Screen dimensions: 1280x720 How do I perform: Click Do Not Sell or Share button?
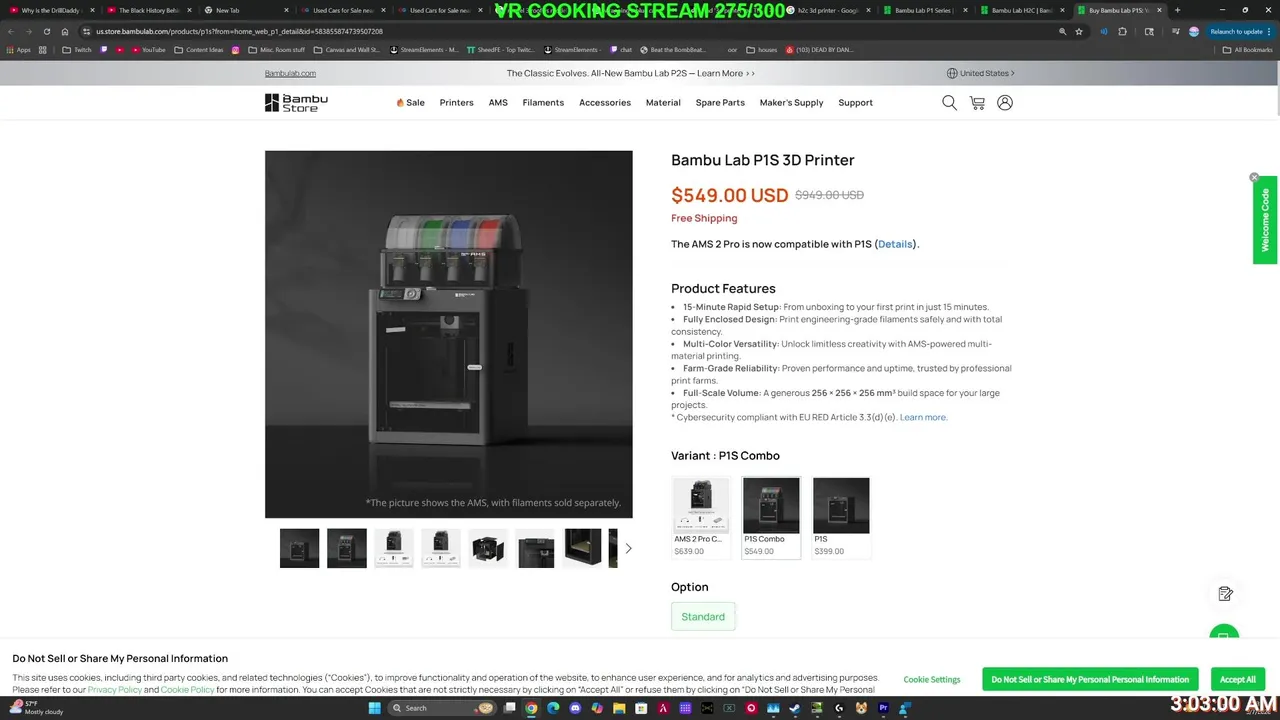tap(1090, 679)
